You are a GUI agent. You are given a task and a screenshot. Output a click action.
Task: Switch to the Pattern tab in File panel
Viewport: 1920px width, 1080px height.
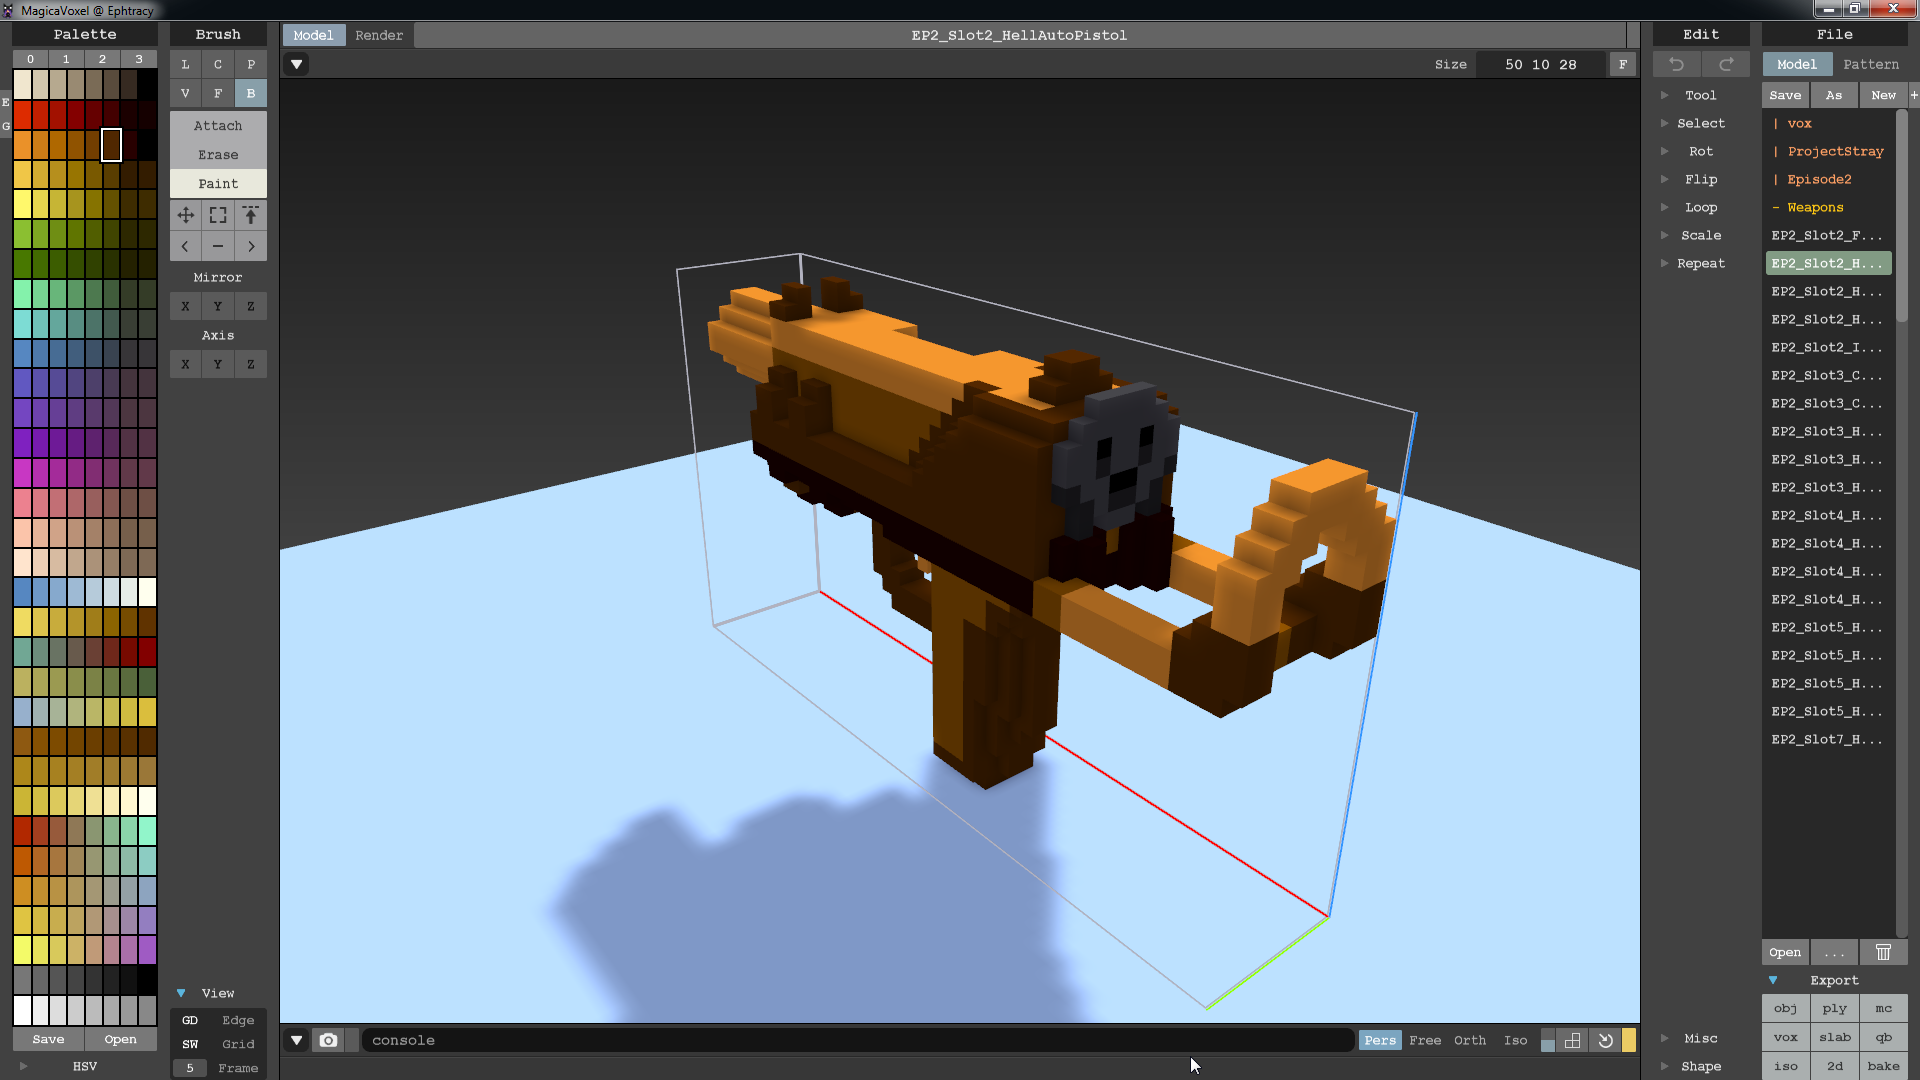(1871, 63)
